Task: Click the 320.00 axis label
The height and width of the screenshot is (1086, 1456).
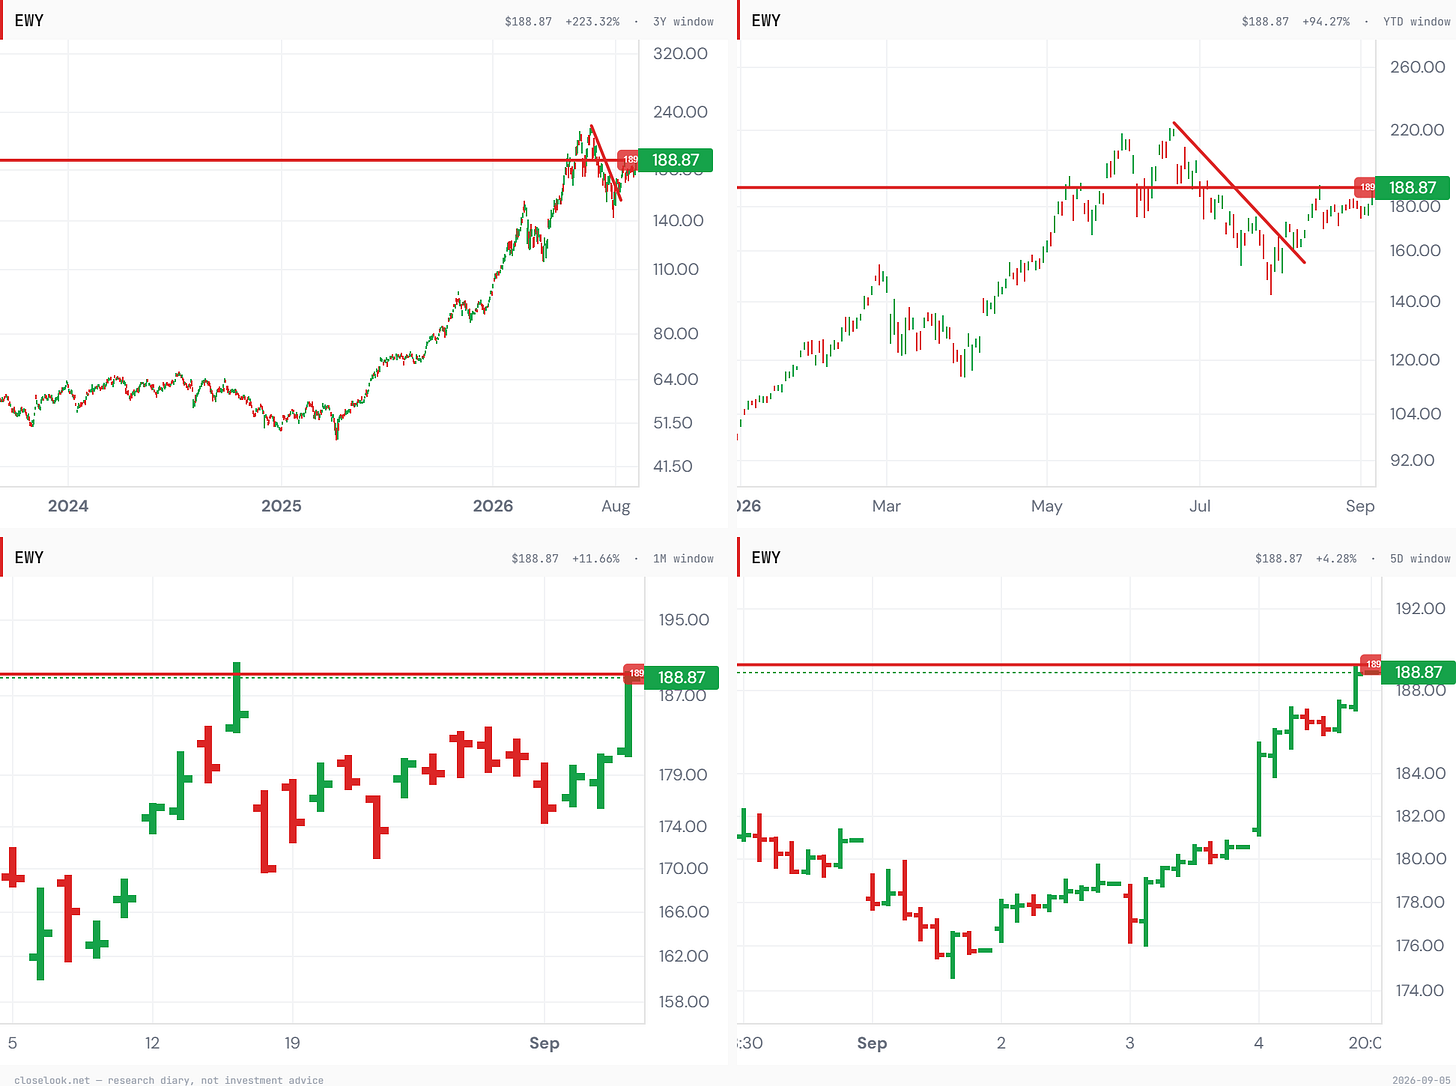Action: (681, 53)
